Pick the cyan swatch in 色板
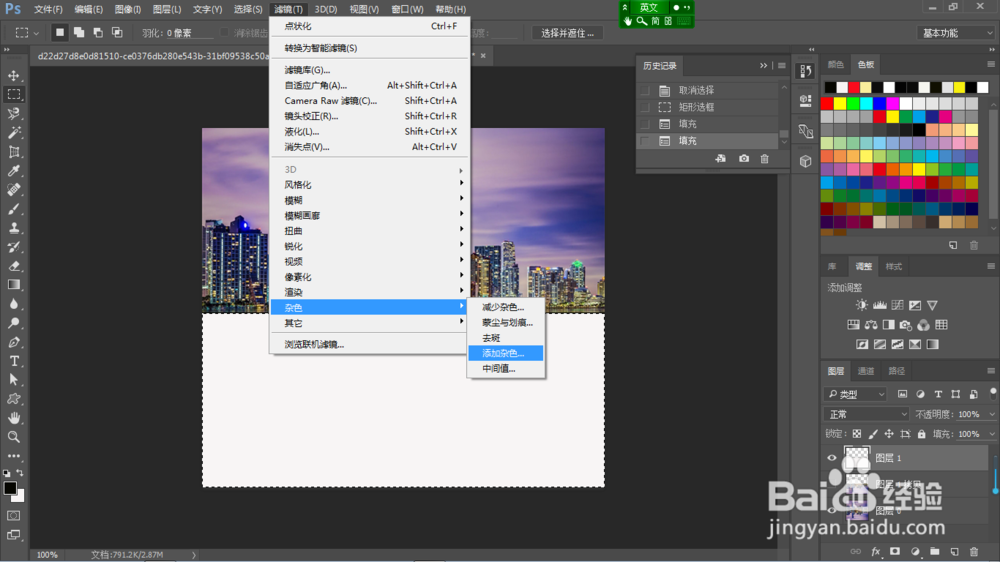The height and width of the screenshot is (562, 1000). (x=866, y=103)
